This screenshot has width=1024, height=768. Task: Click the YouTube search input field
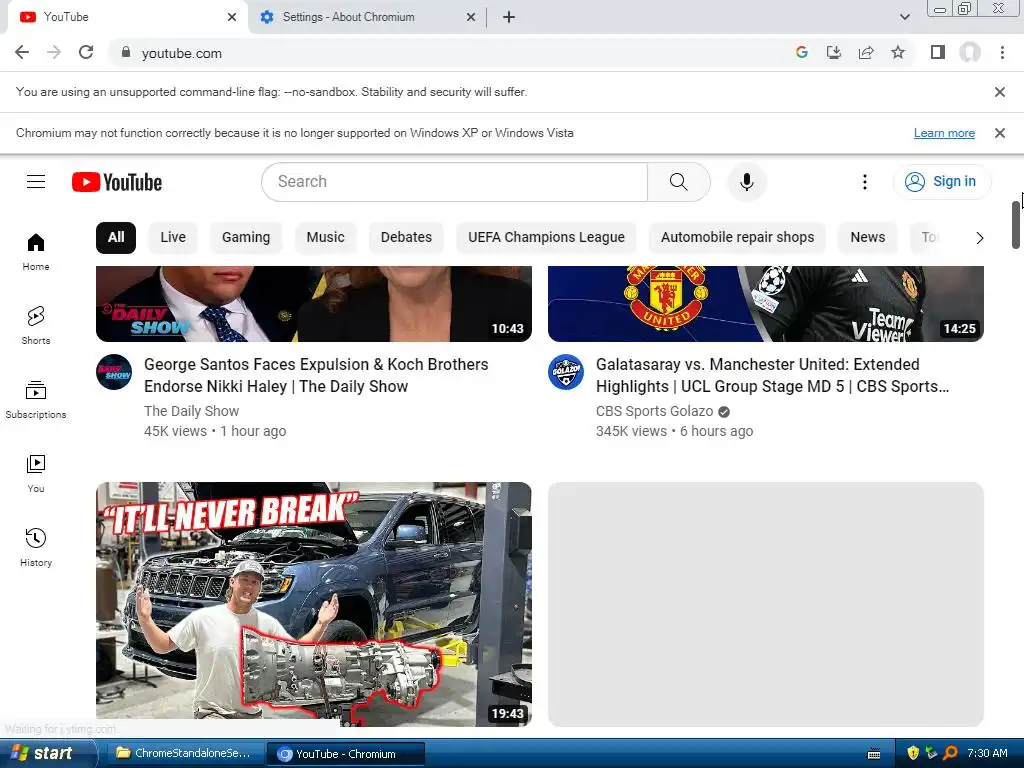pyautogui.click(x=455, y=182)
